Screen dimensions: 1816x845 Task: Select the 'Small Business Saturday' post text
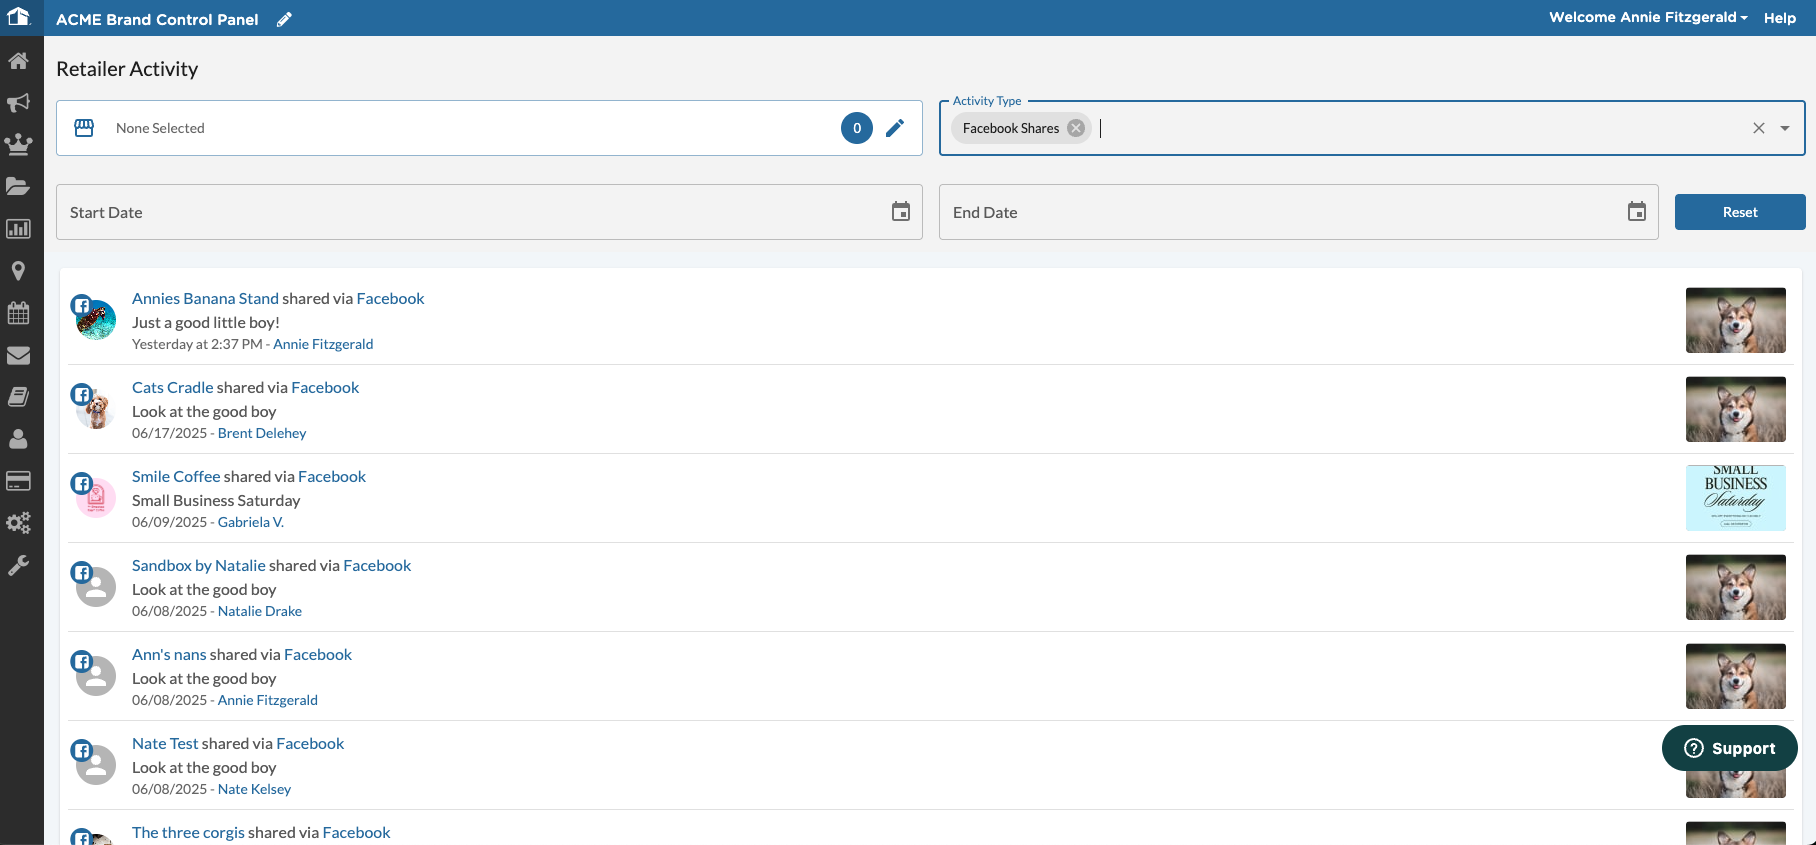[x=216, y=500]
